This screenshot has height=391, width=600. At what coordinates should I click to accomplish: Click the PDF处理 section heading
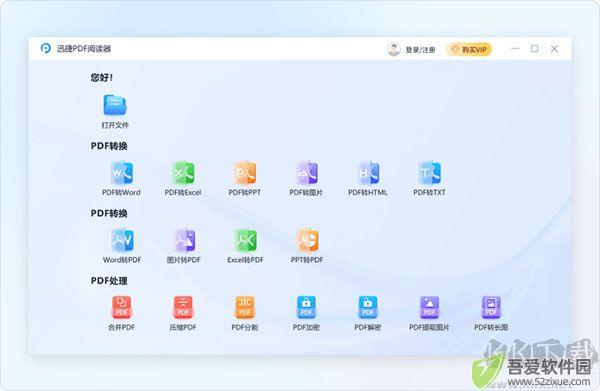click(109, 281)
